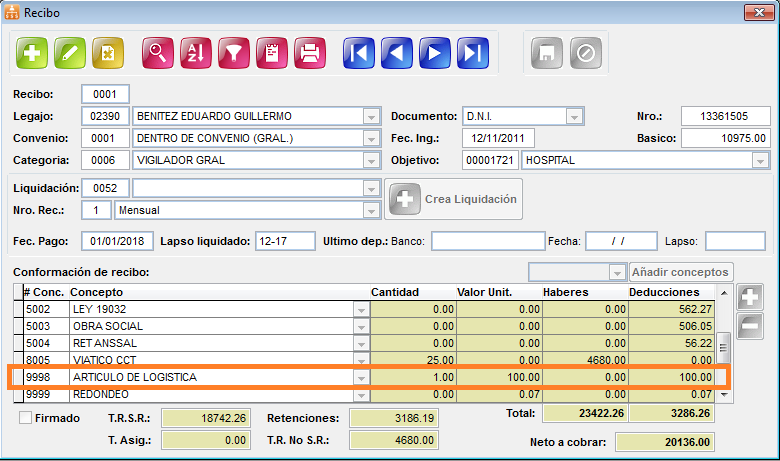Screen dimensions: 780x461
Task: Click the minus icon beside concept grid
Action: (750, 326)
